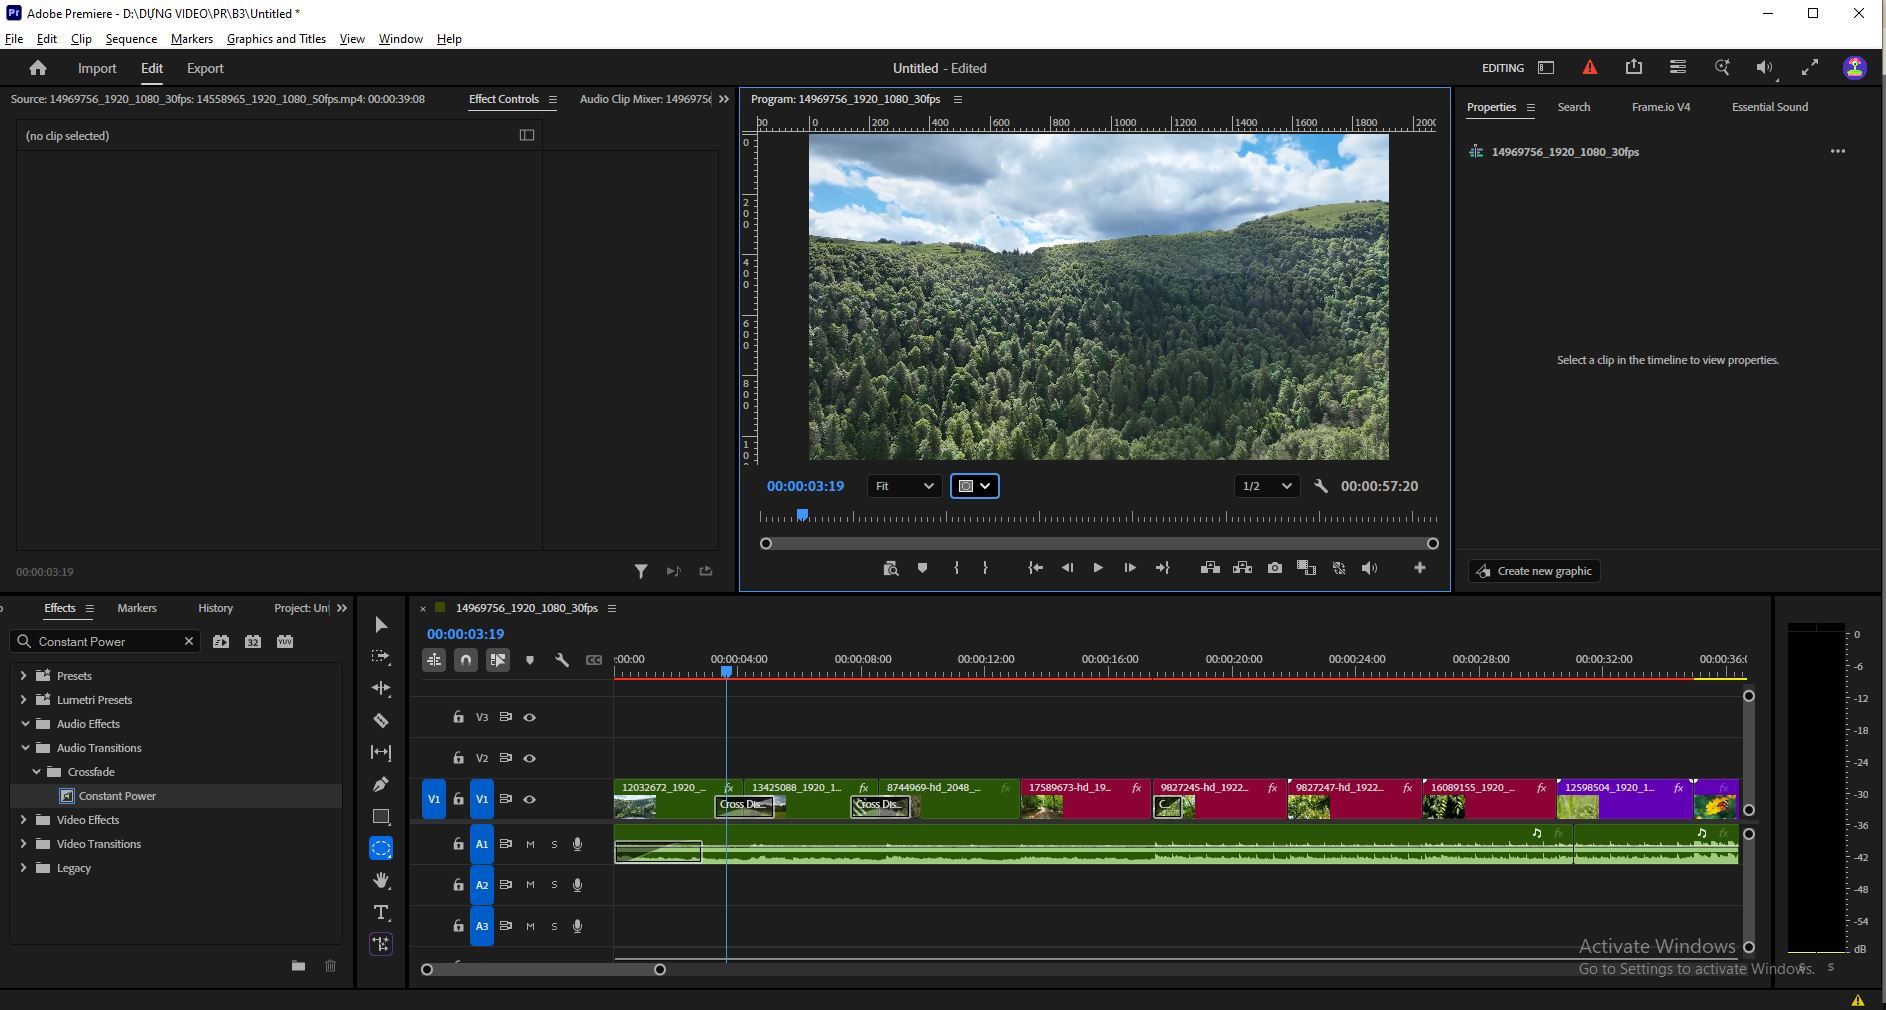Open the Import page
This screenshot has width=1886, height=1010.
(97, 68)
